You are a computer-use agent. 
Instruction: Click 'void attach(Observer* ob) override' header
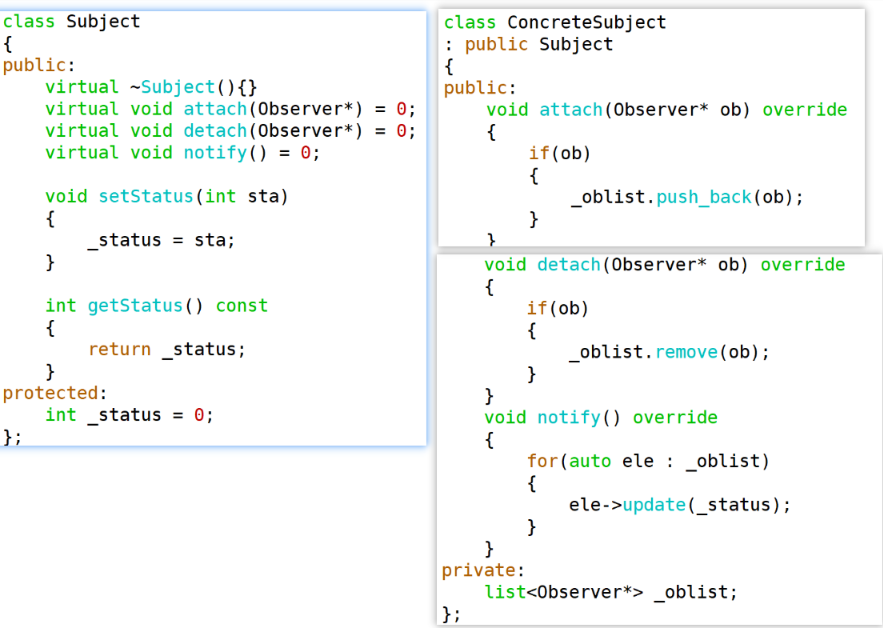(x=667, y=110)
